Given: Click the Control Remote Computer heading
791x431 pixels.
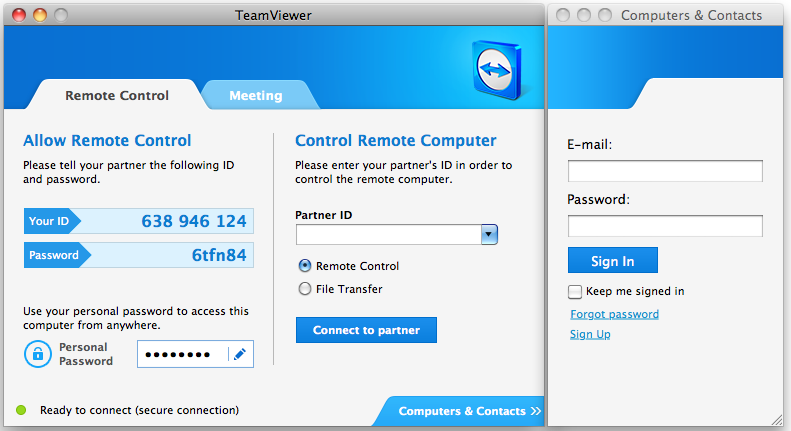Looking at the screenshot, I should [396, 140].
